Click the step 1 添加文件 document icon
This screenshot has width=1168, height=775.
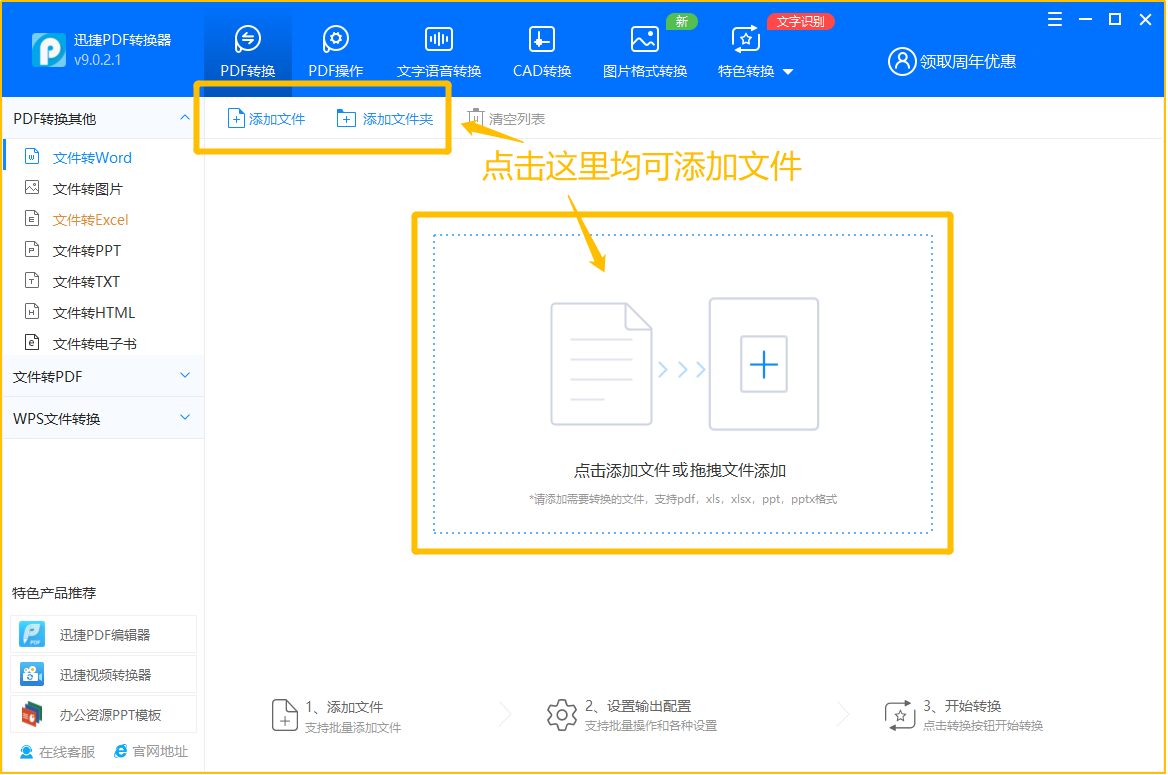pos(285,715)
